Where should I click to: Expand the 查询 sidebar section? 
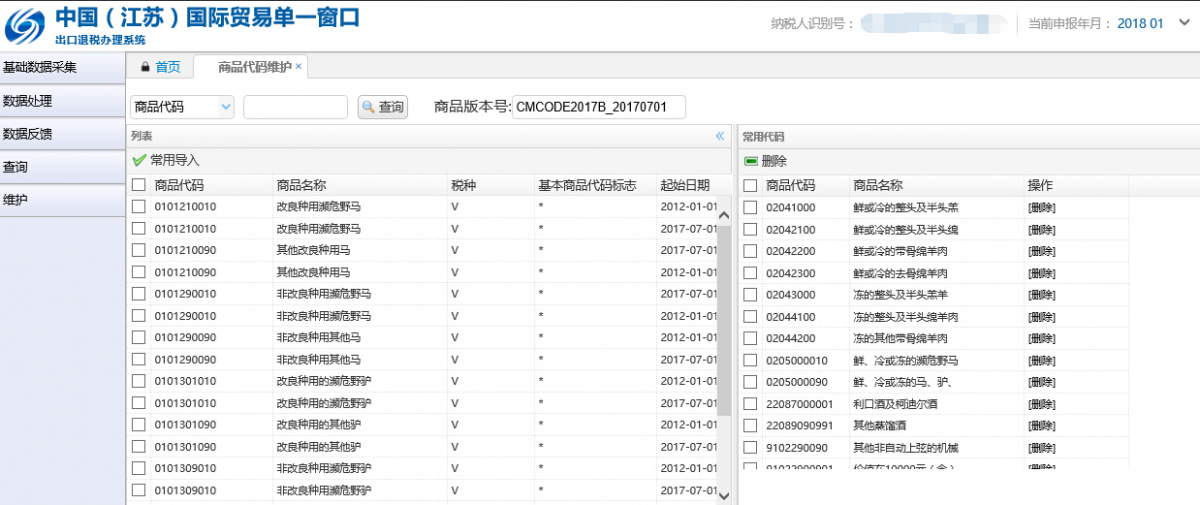point(62,167)
